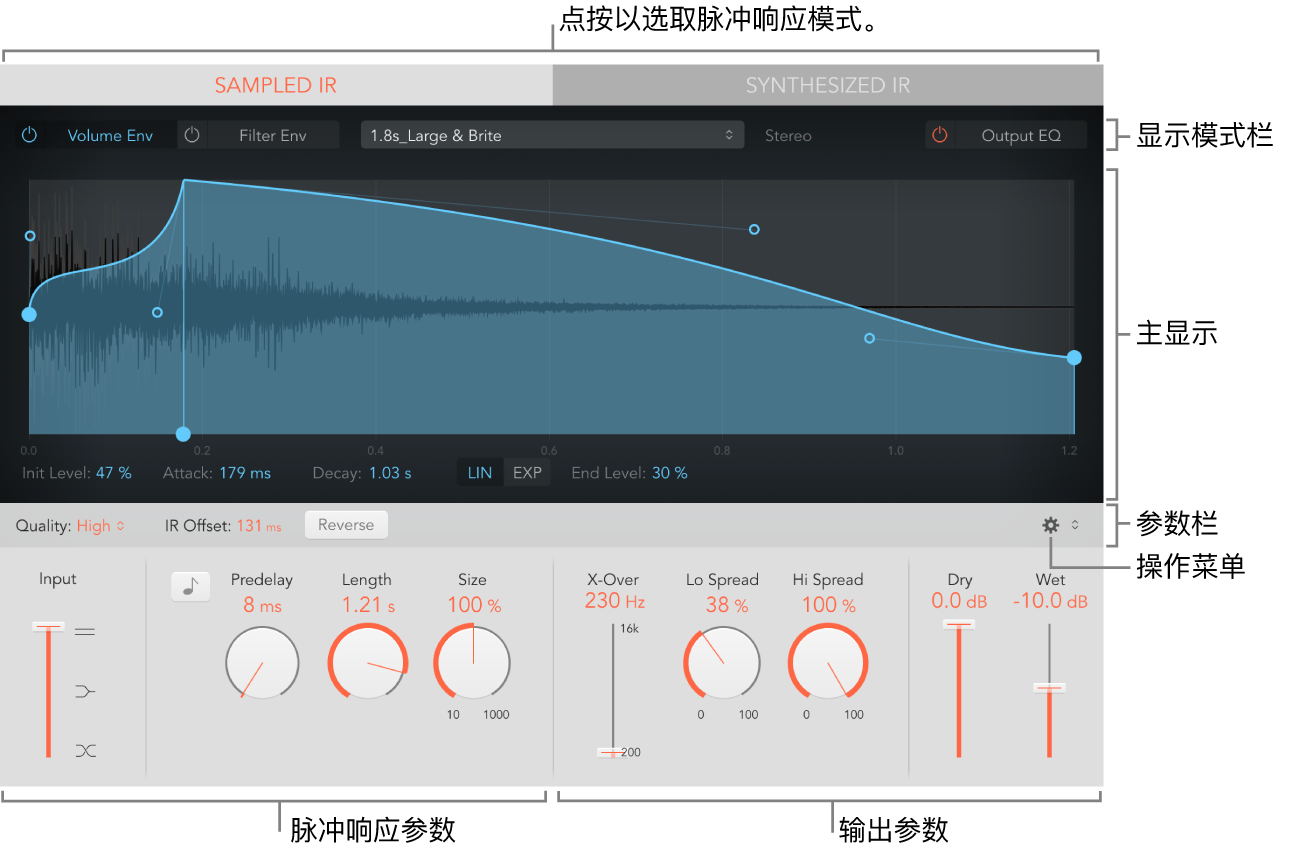Viewport: 1290px width, 851px height.
Task: Click the Volume Env power icon
Action: tap(29, 134)
